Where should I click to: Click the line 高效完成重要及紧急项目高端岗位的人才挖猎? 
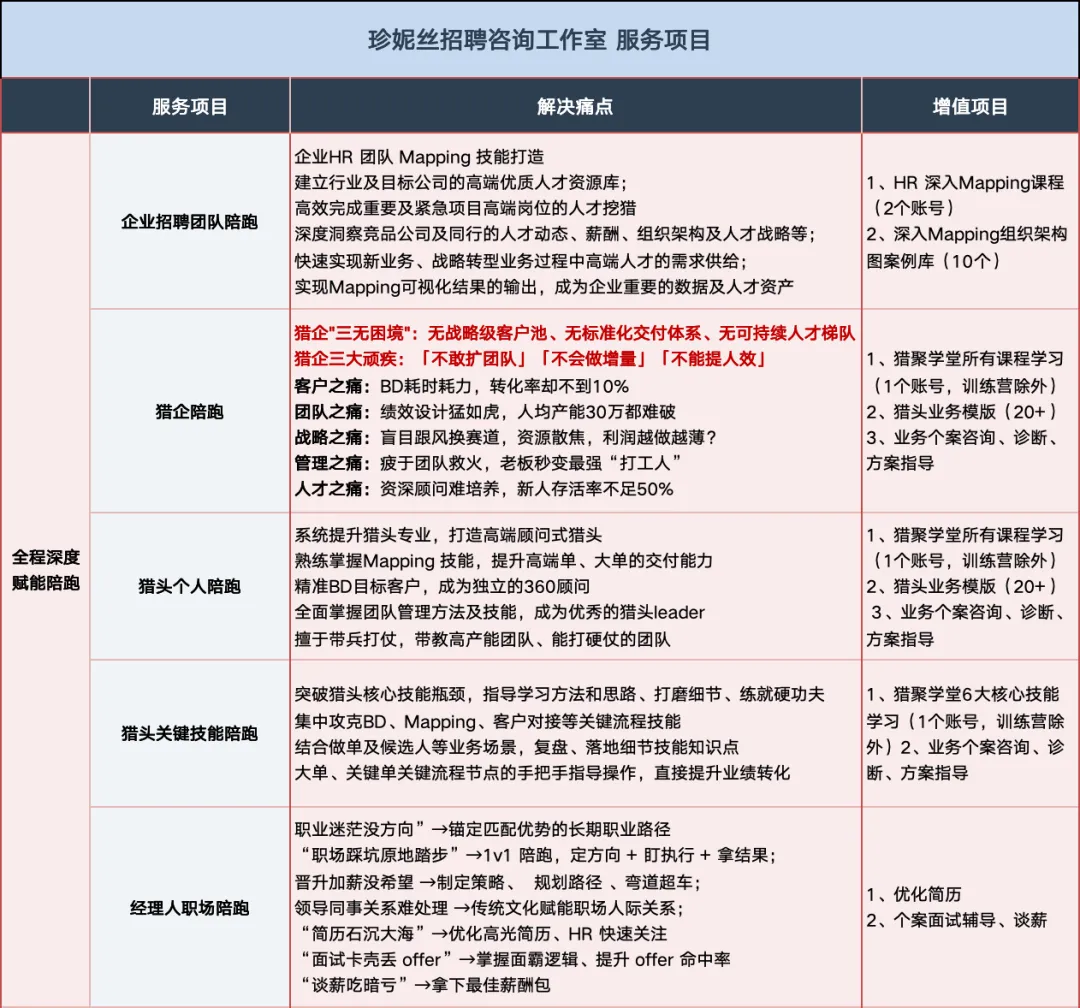coord(466,208)
